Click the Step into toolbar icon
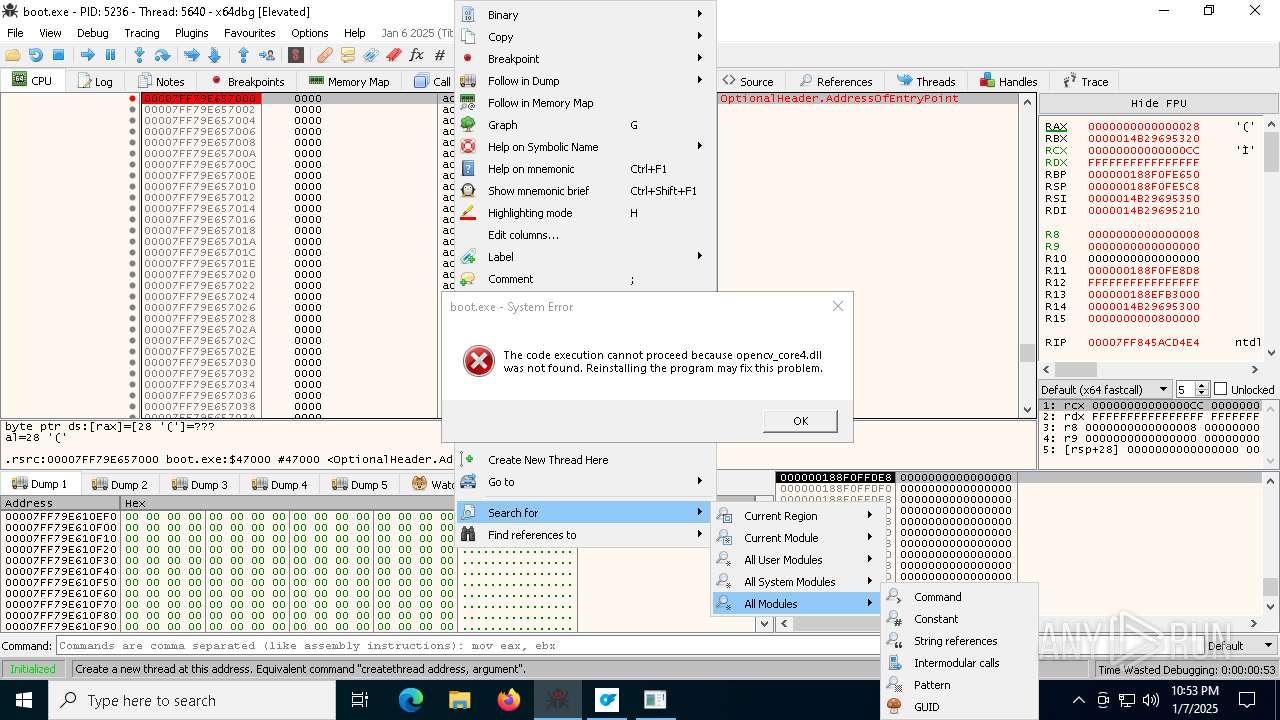The width and height of the screenshot is (1280, 720). pos(139,55)
